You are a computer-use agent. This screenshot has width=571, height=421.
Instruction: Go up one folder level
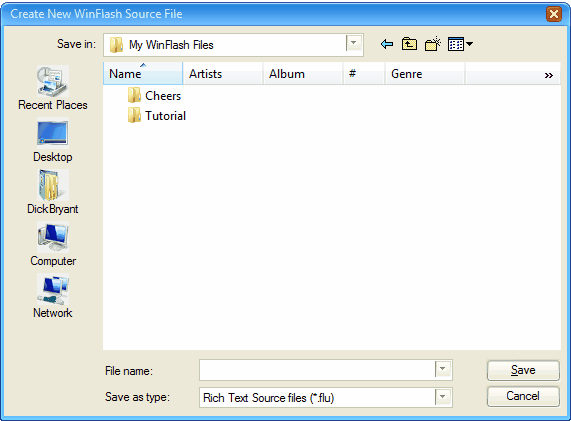[x=409, y=44]
